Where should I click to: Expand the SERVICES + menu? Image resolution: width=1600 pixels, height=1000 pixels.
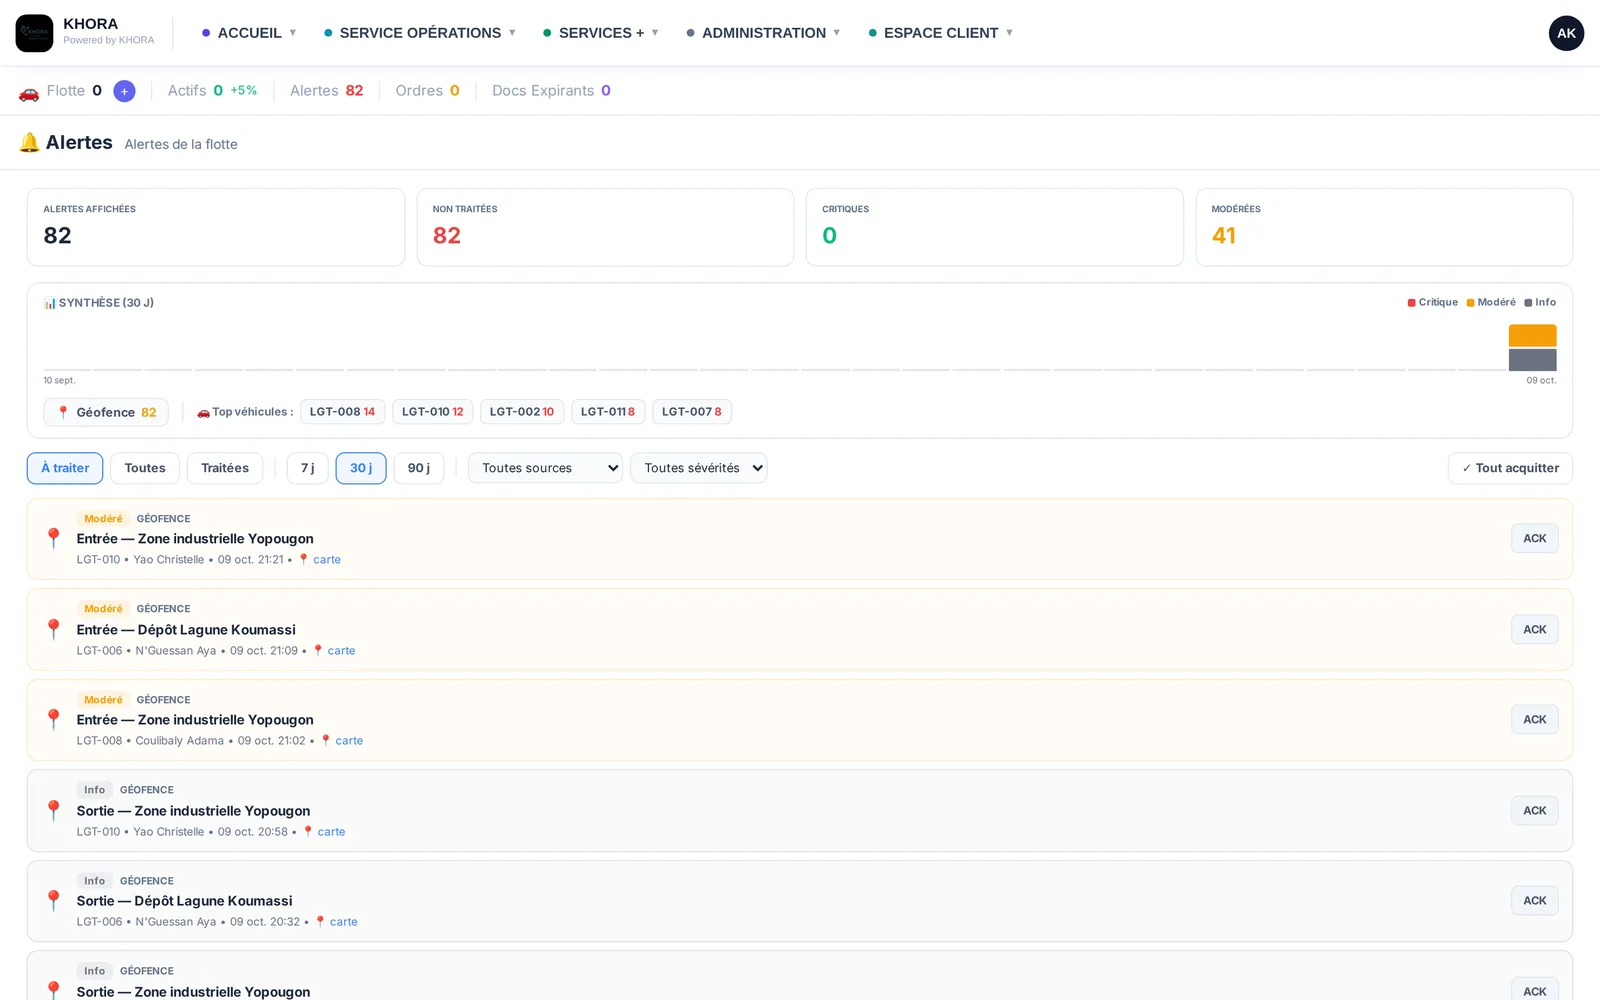click(x=601, y=33)
